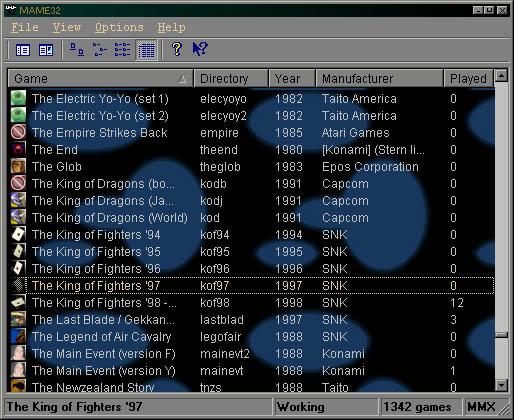Viewport: 514px width, 420px height.
Task: Sort by the Manufacturer column header
Action: pyautogui.click(x=379, y=79)
